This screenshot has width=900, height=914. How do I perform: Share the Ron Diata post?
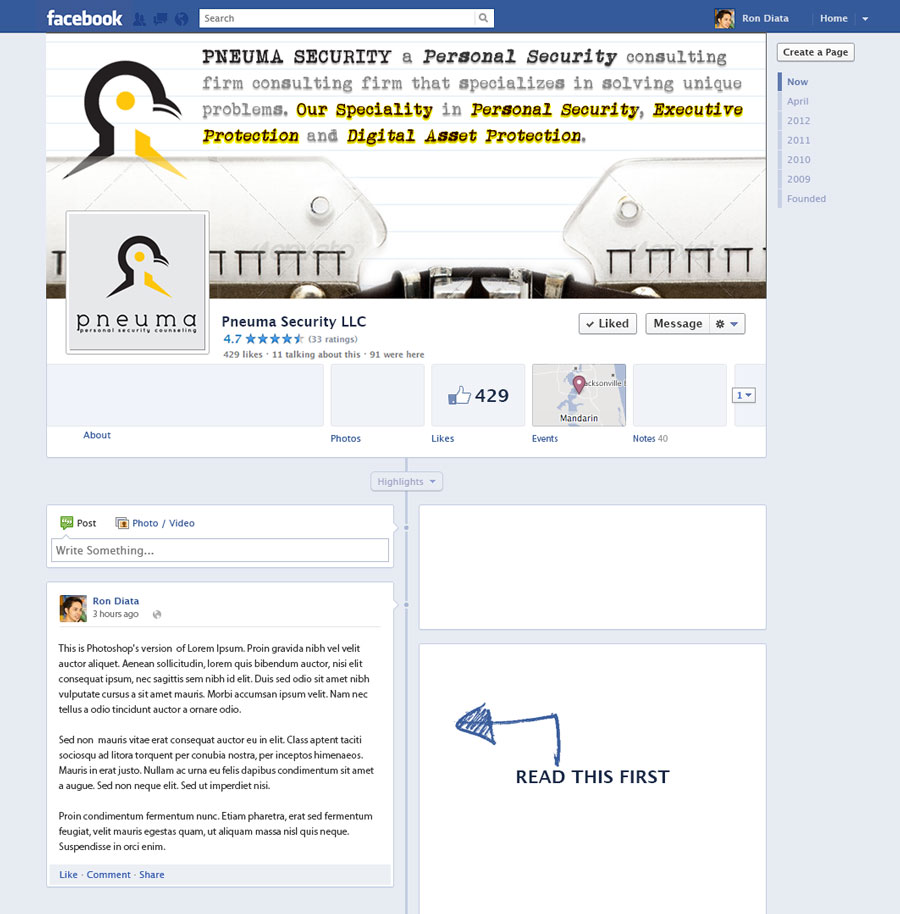(152, 875)
